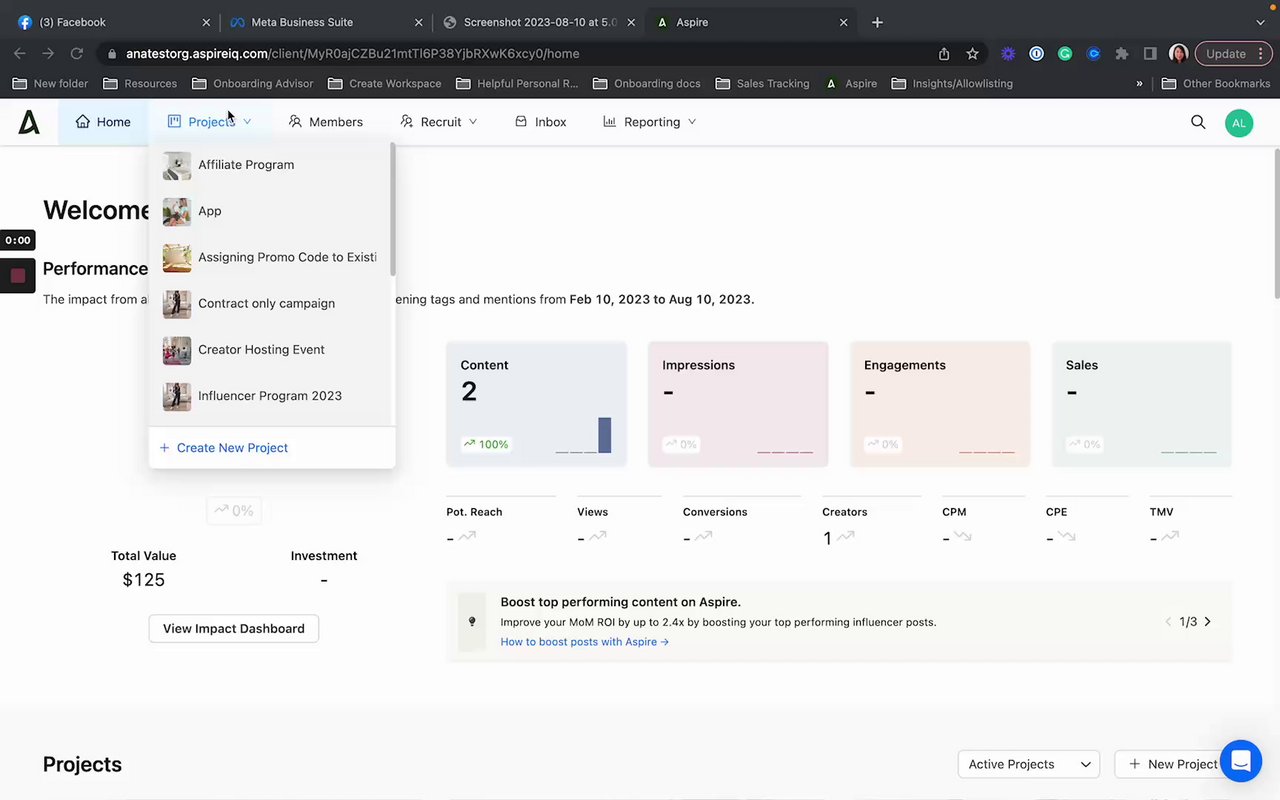Reload the page in the browser
The image size is (1280, 800).
76,54
